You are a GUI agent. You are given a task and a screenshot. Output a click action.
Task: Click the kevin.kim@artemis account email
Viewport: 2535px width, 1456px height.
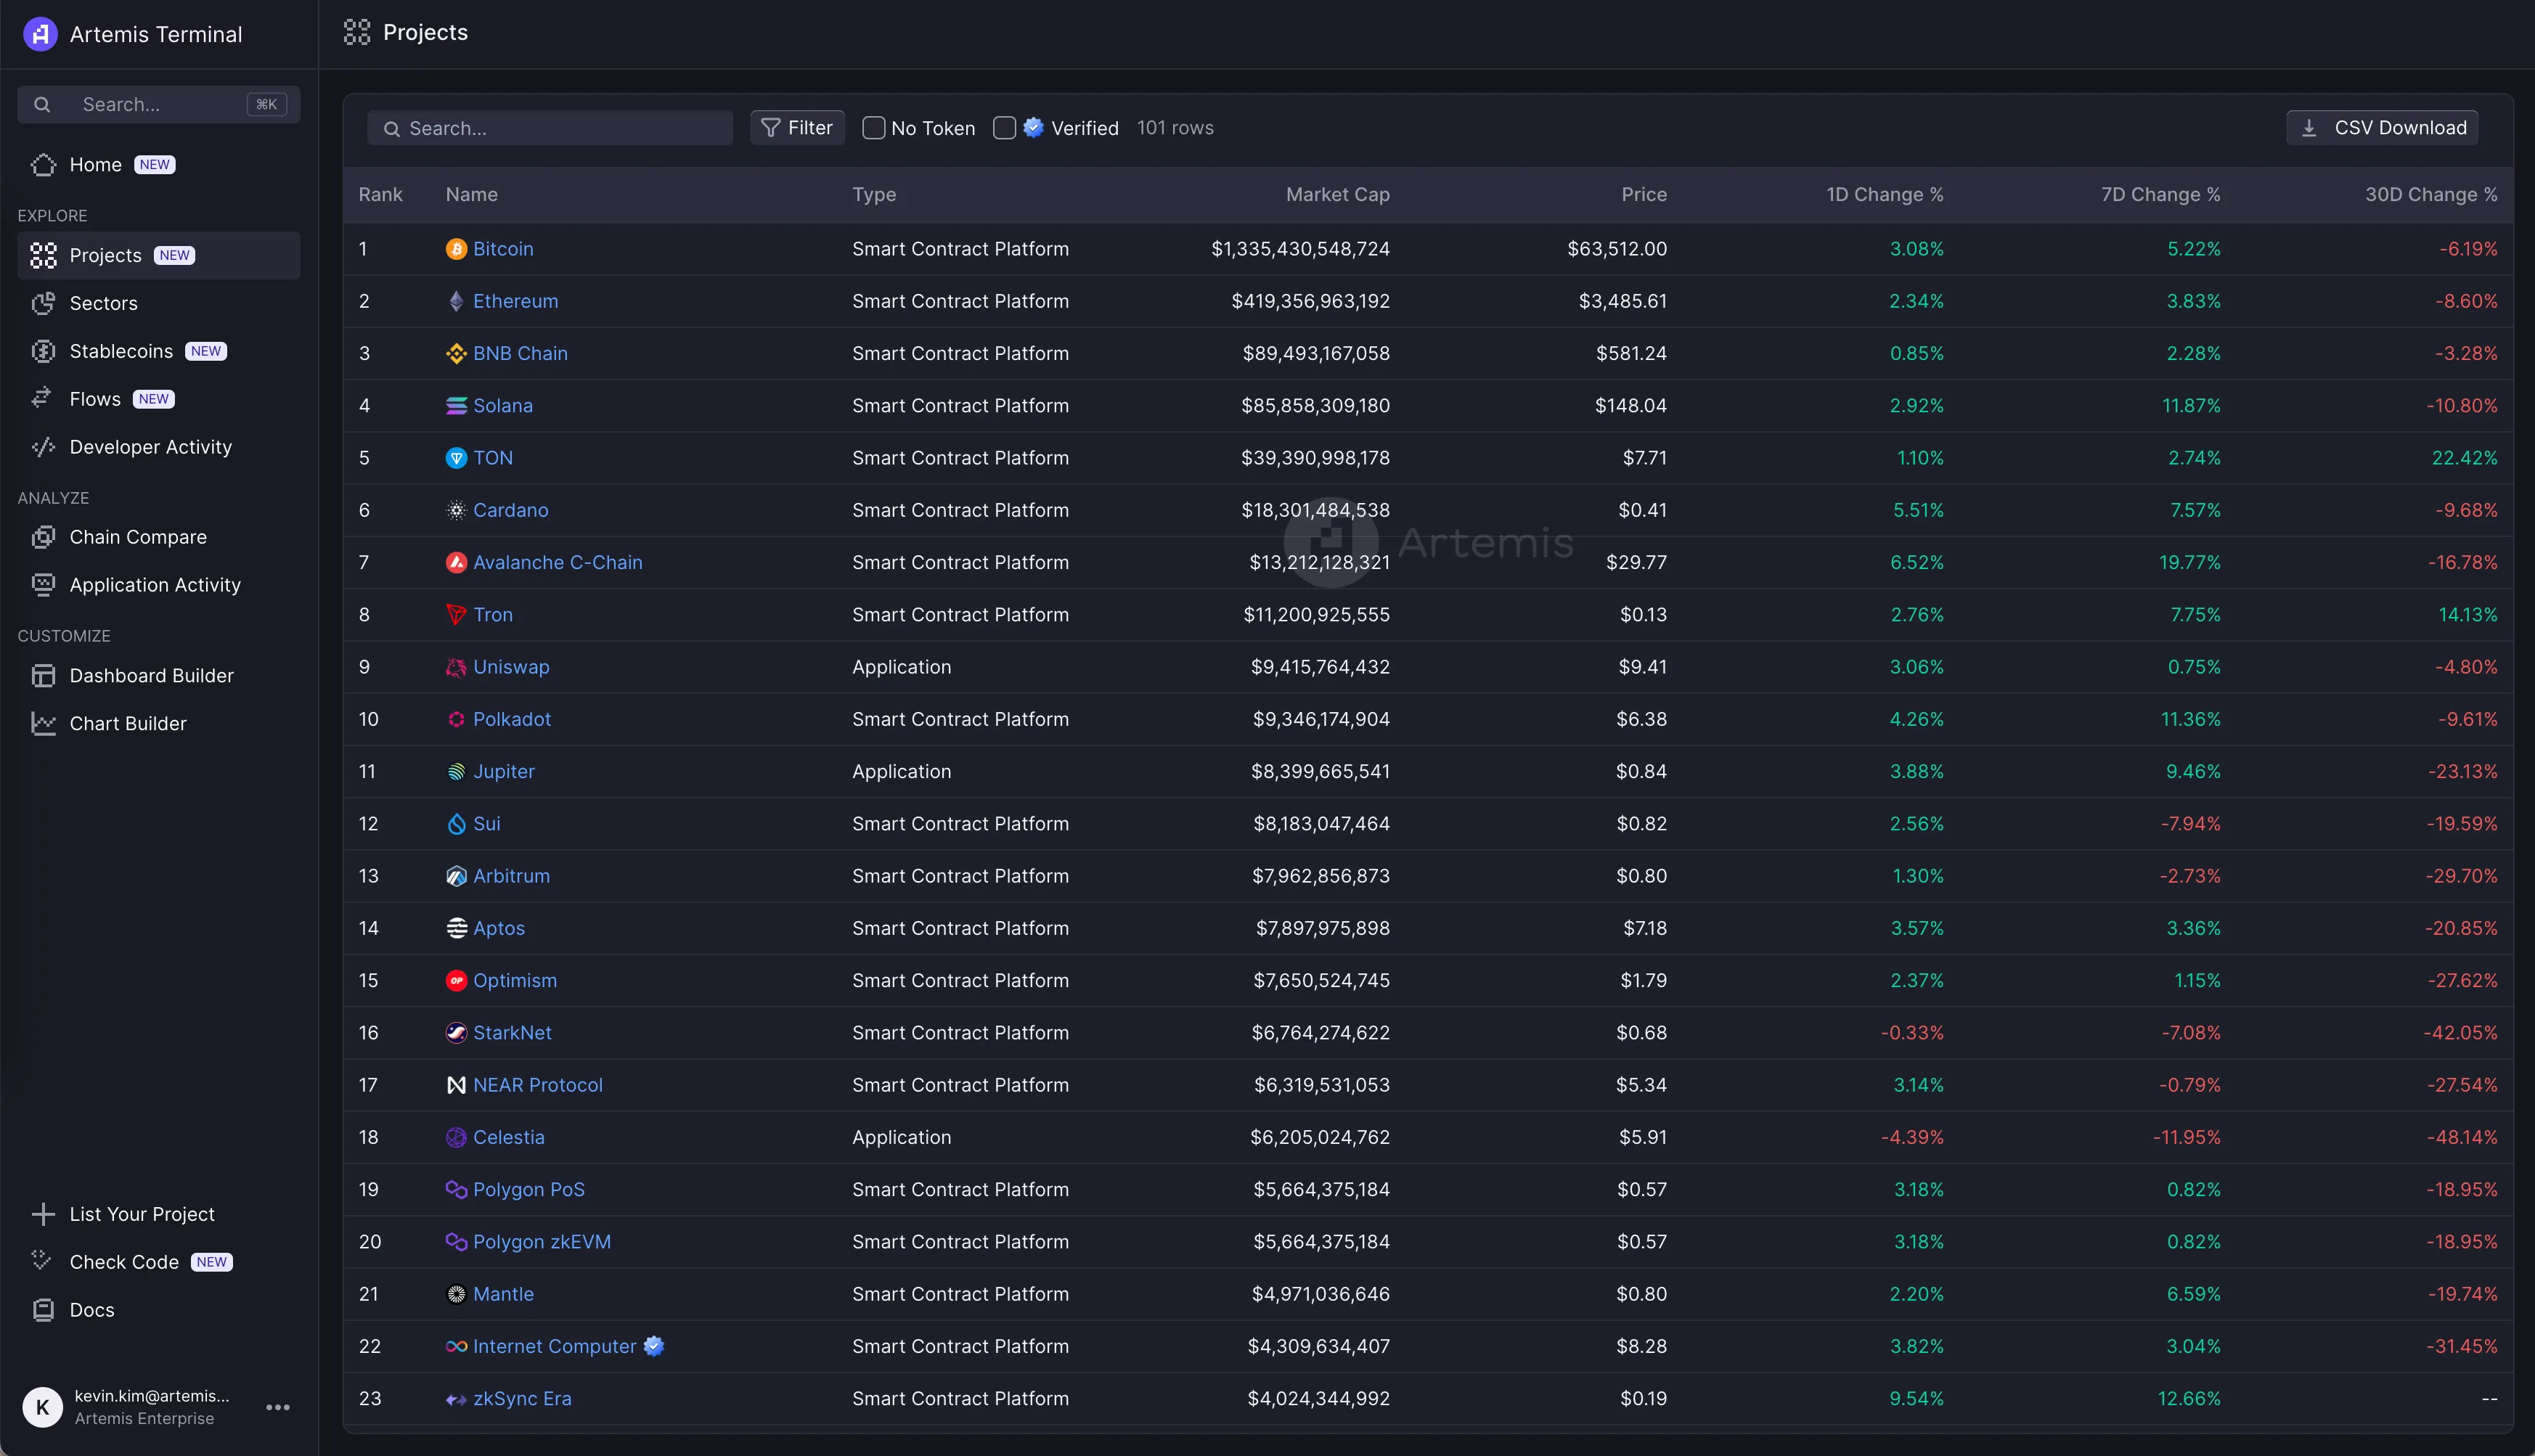click(x=152, y=1396)
